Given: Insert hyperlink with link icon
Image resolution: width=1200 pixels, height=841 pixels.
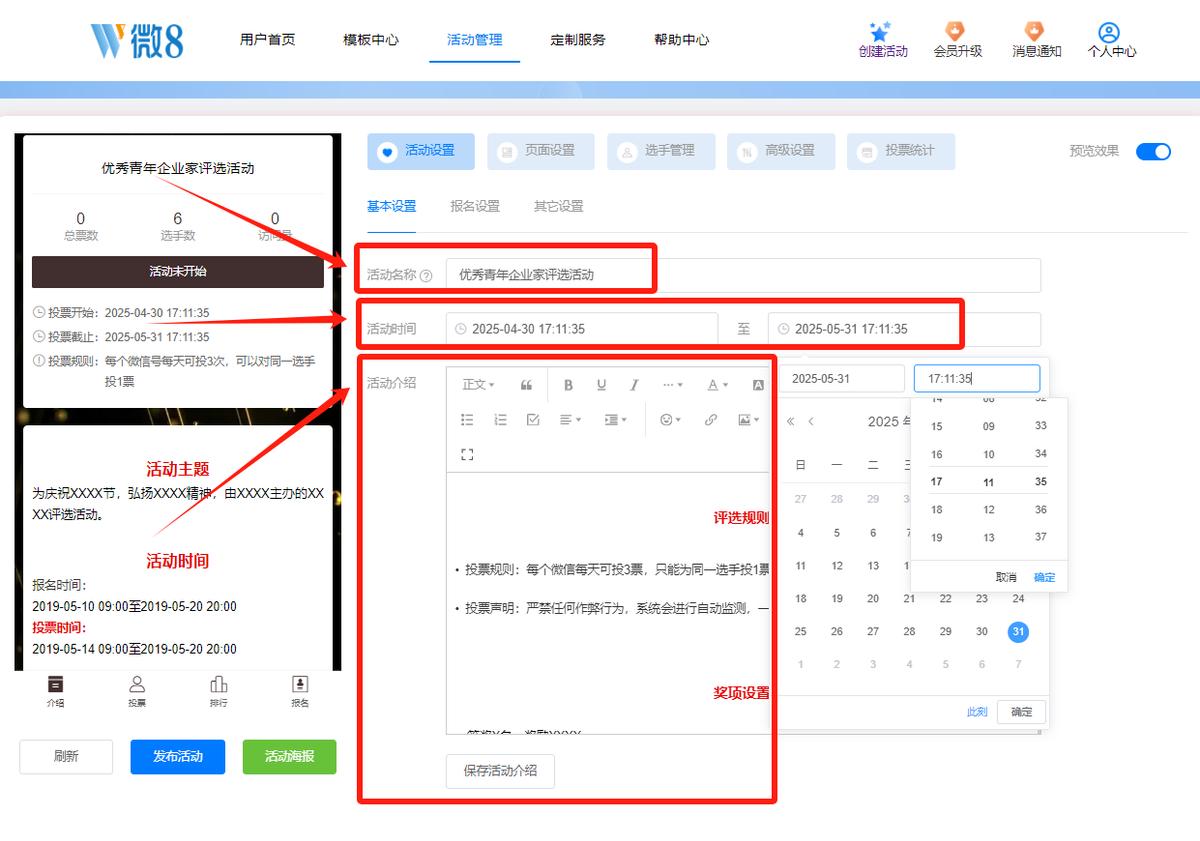Looking at the screenshot, I should click(x=711, y=420).
